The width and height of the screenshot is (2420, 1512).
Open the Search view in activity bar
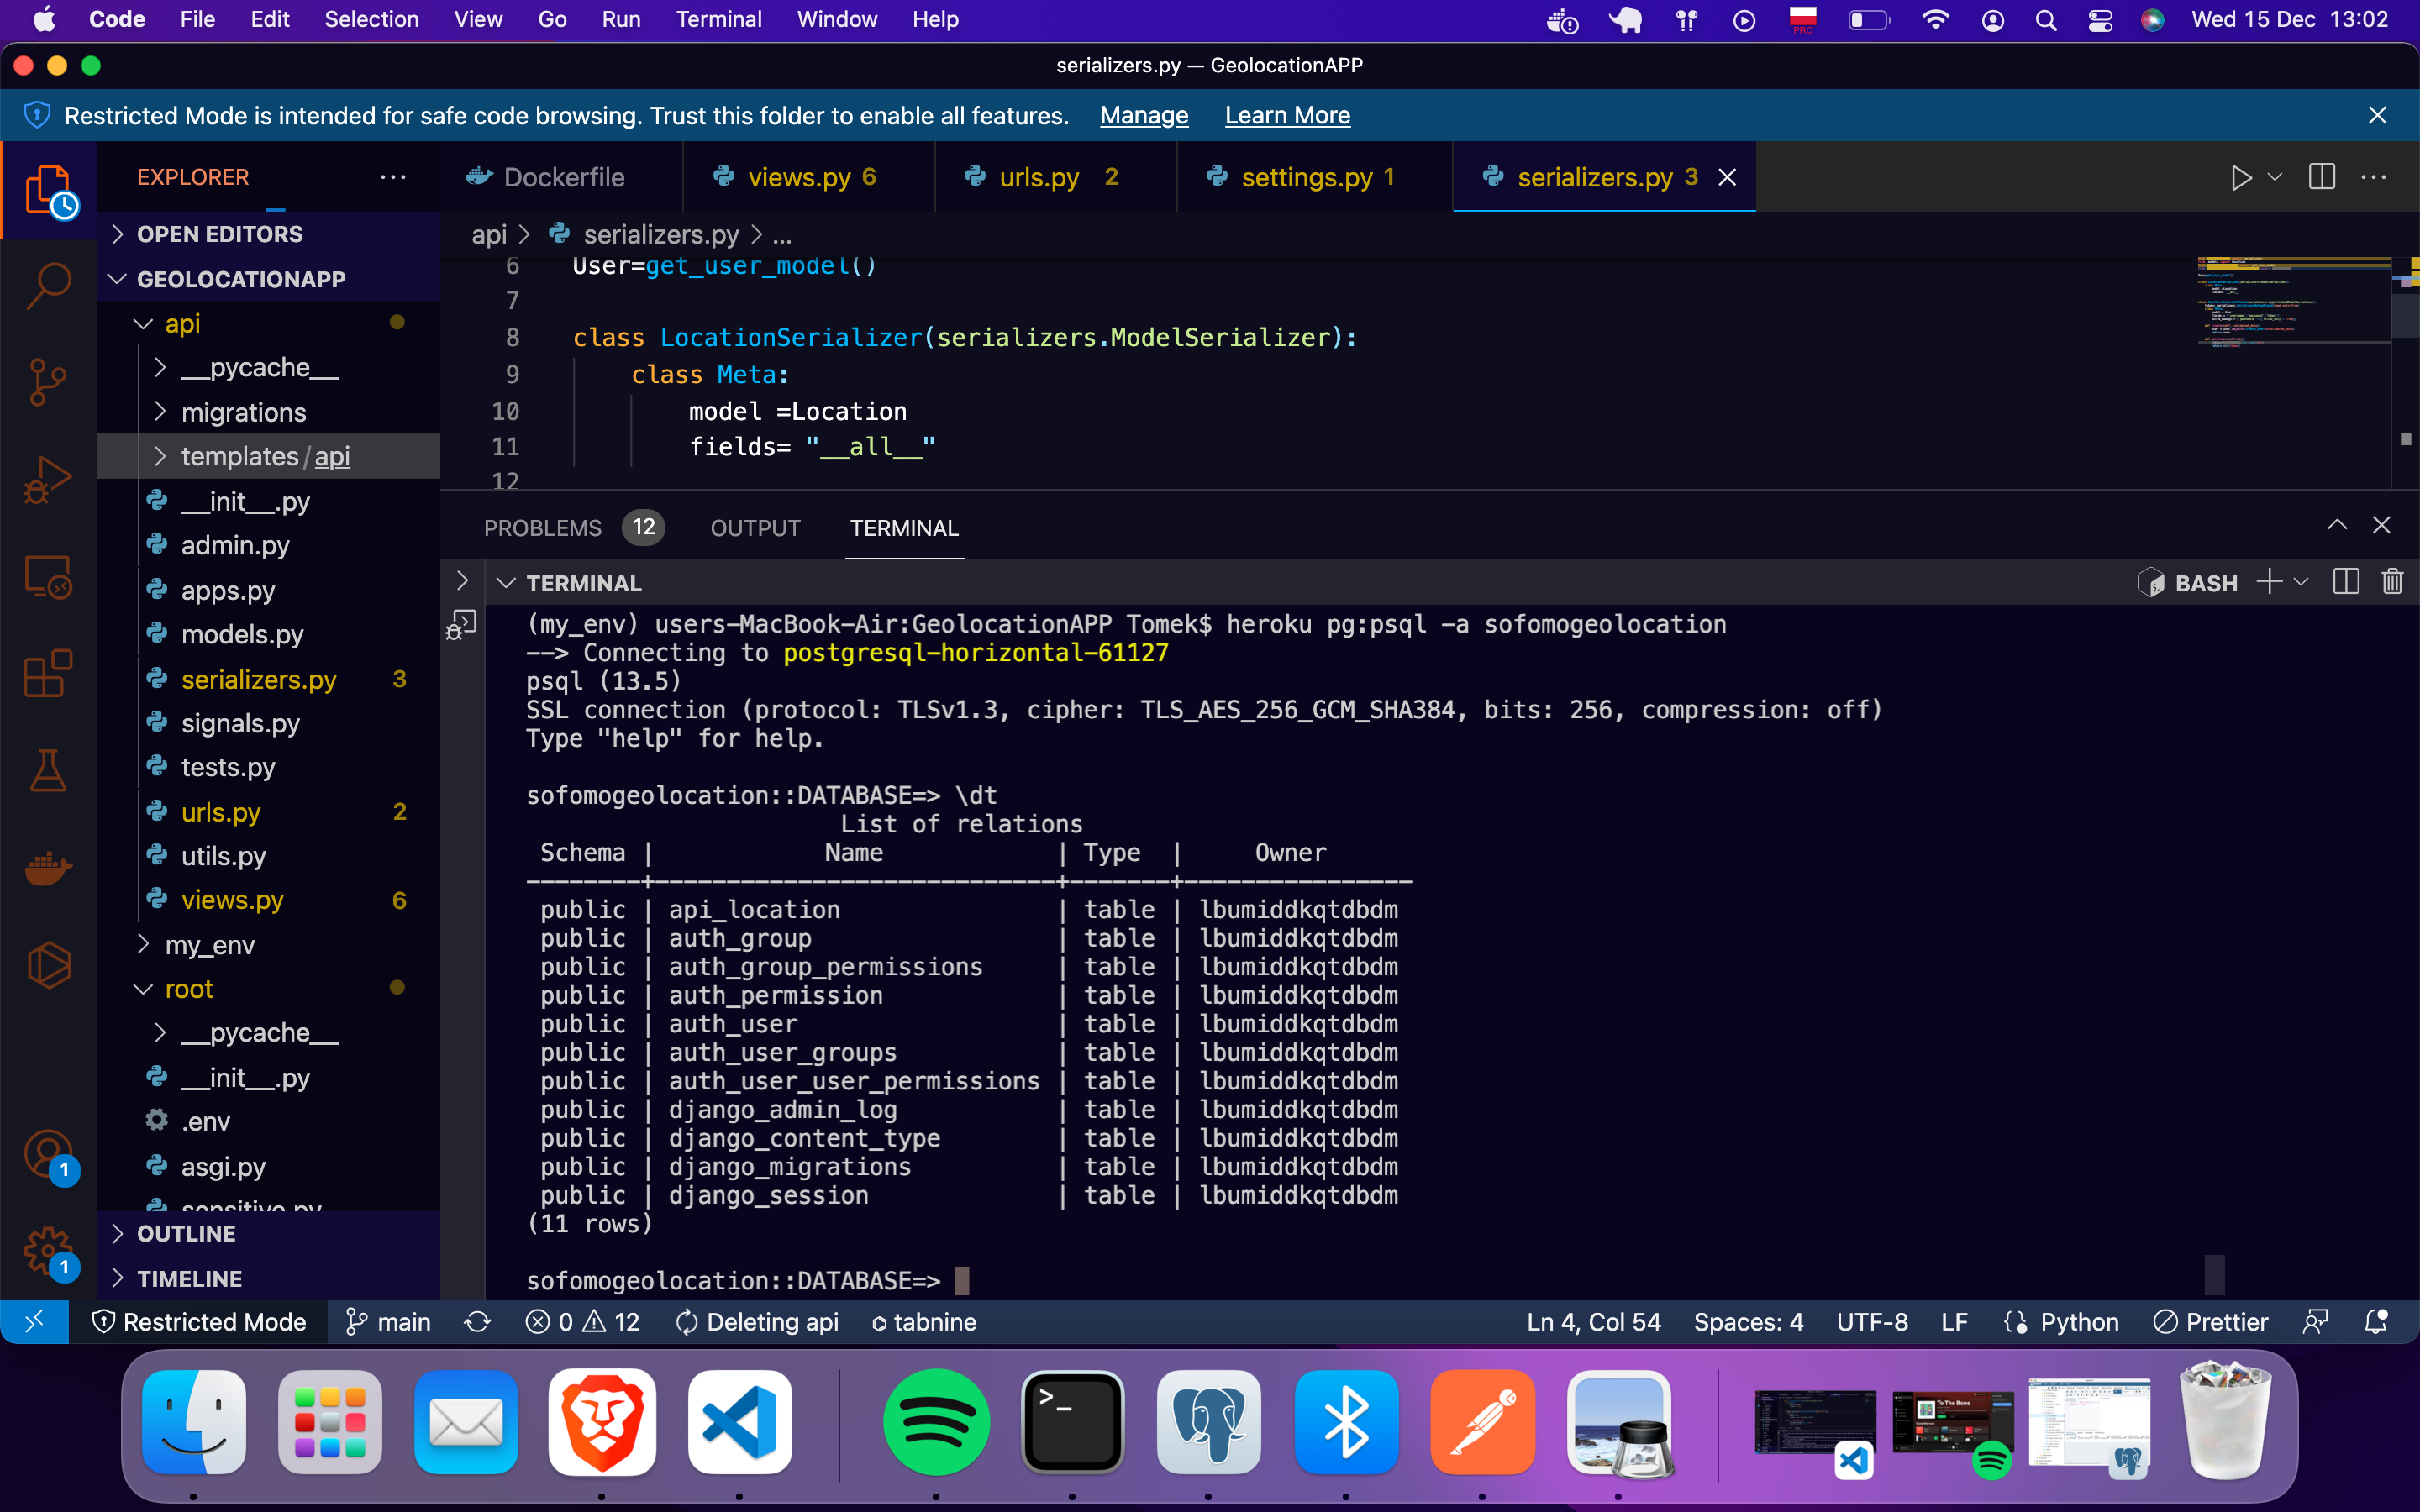coord(48,285)
